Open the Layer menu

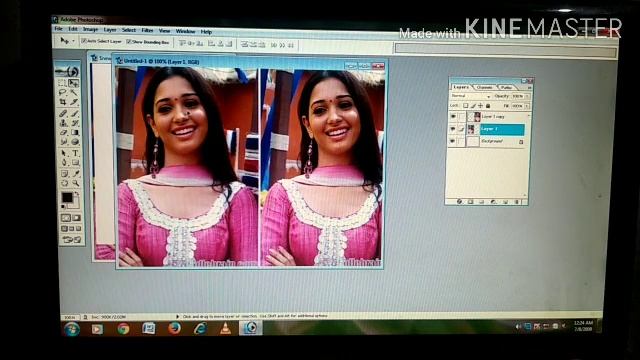click(x=110, y=30)
